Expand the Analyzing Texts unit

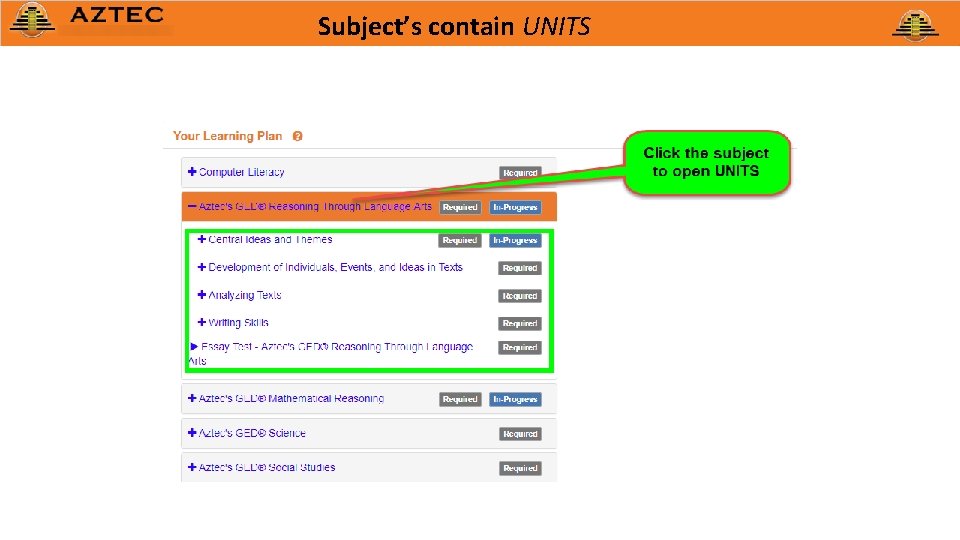201,295
